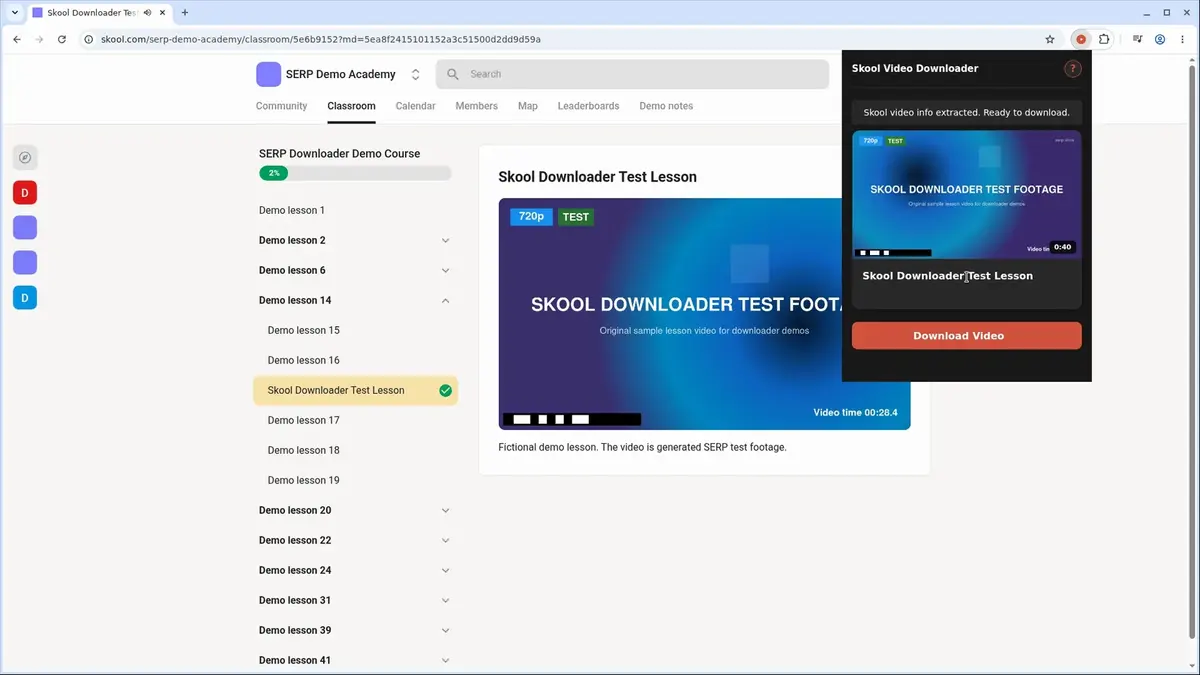Expand Demo lesson 6 section

point(446,271)
